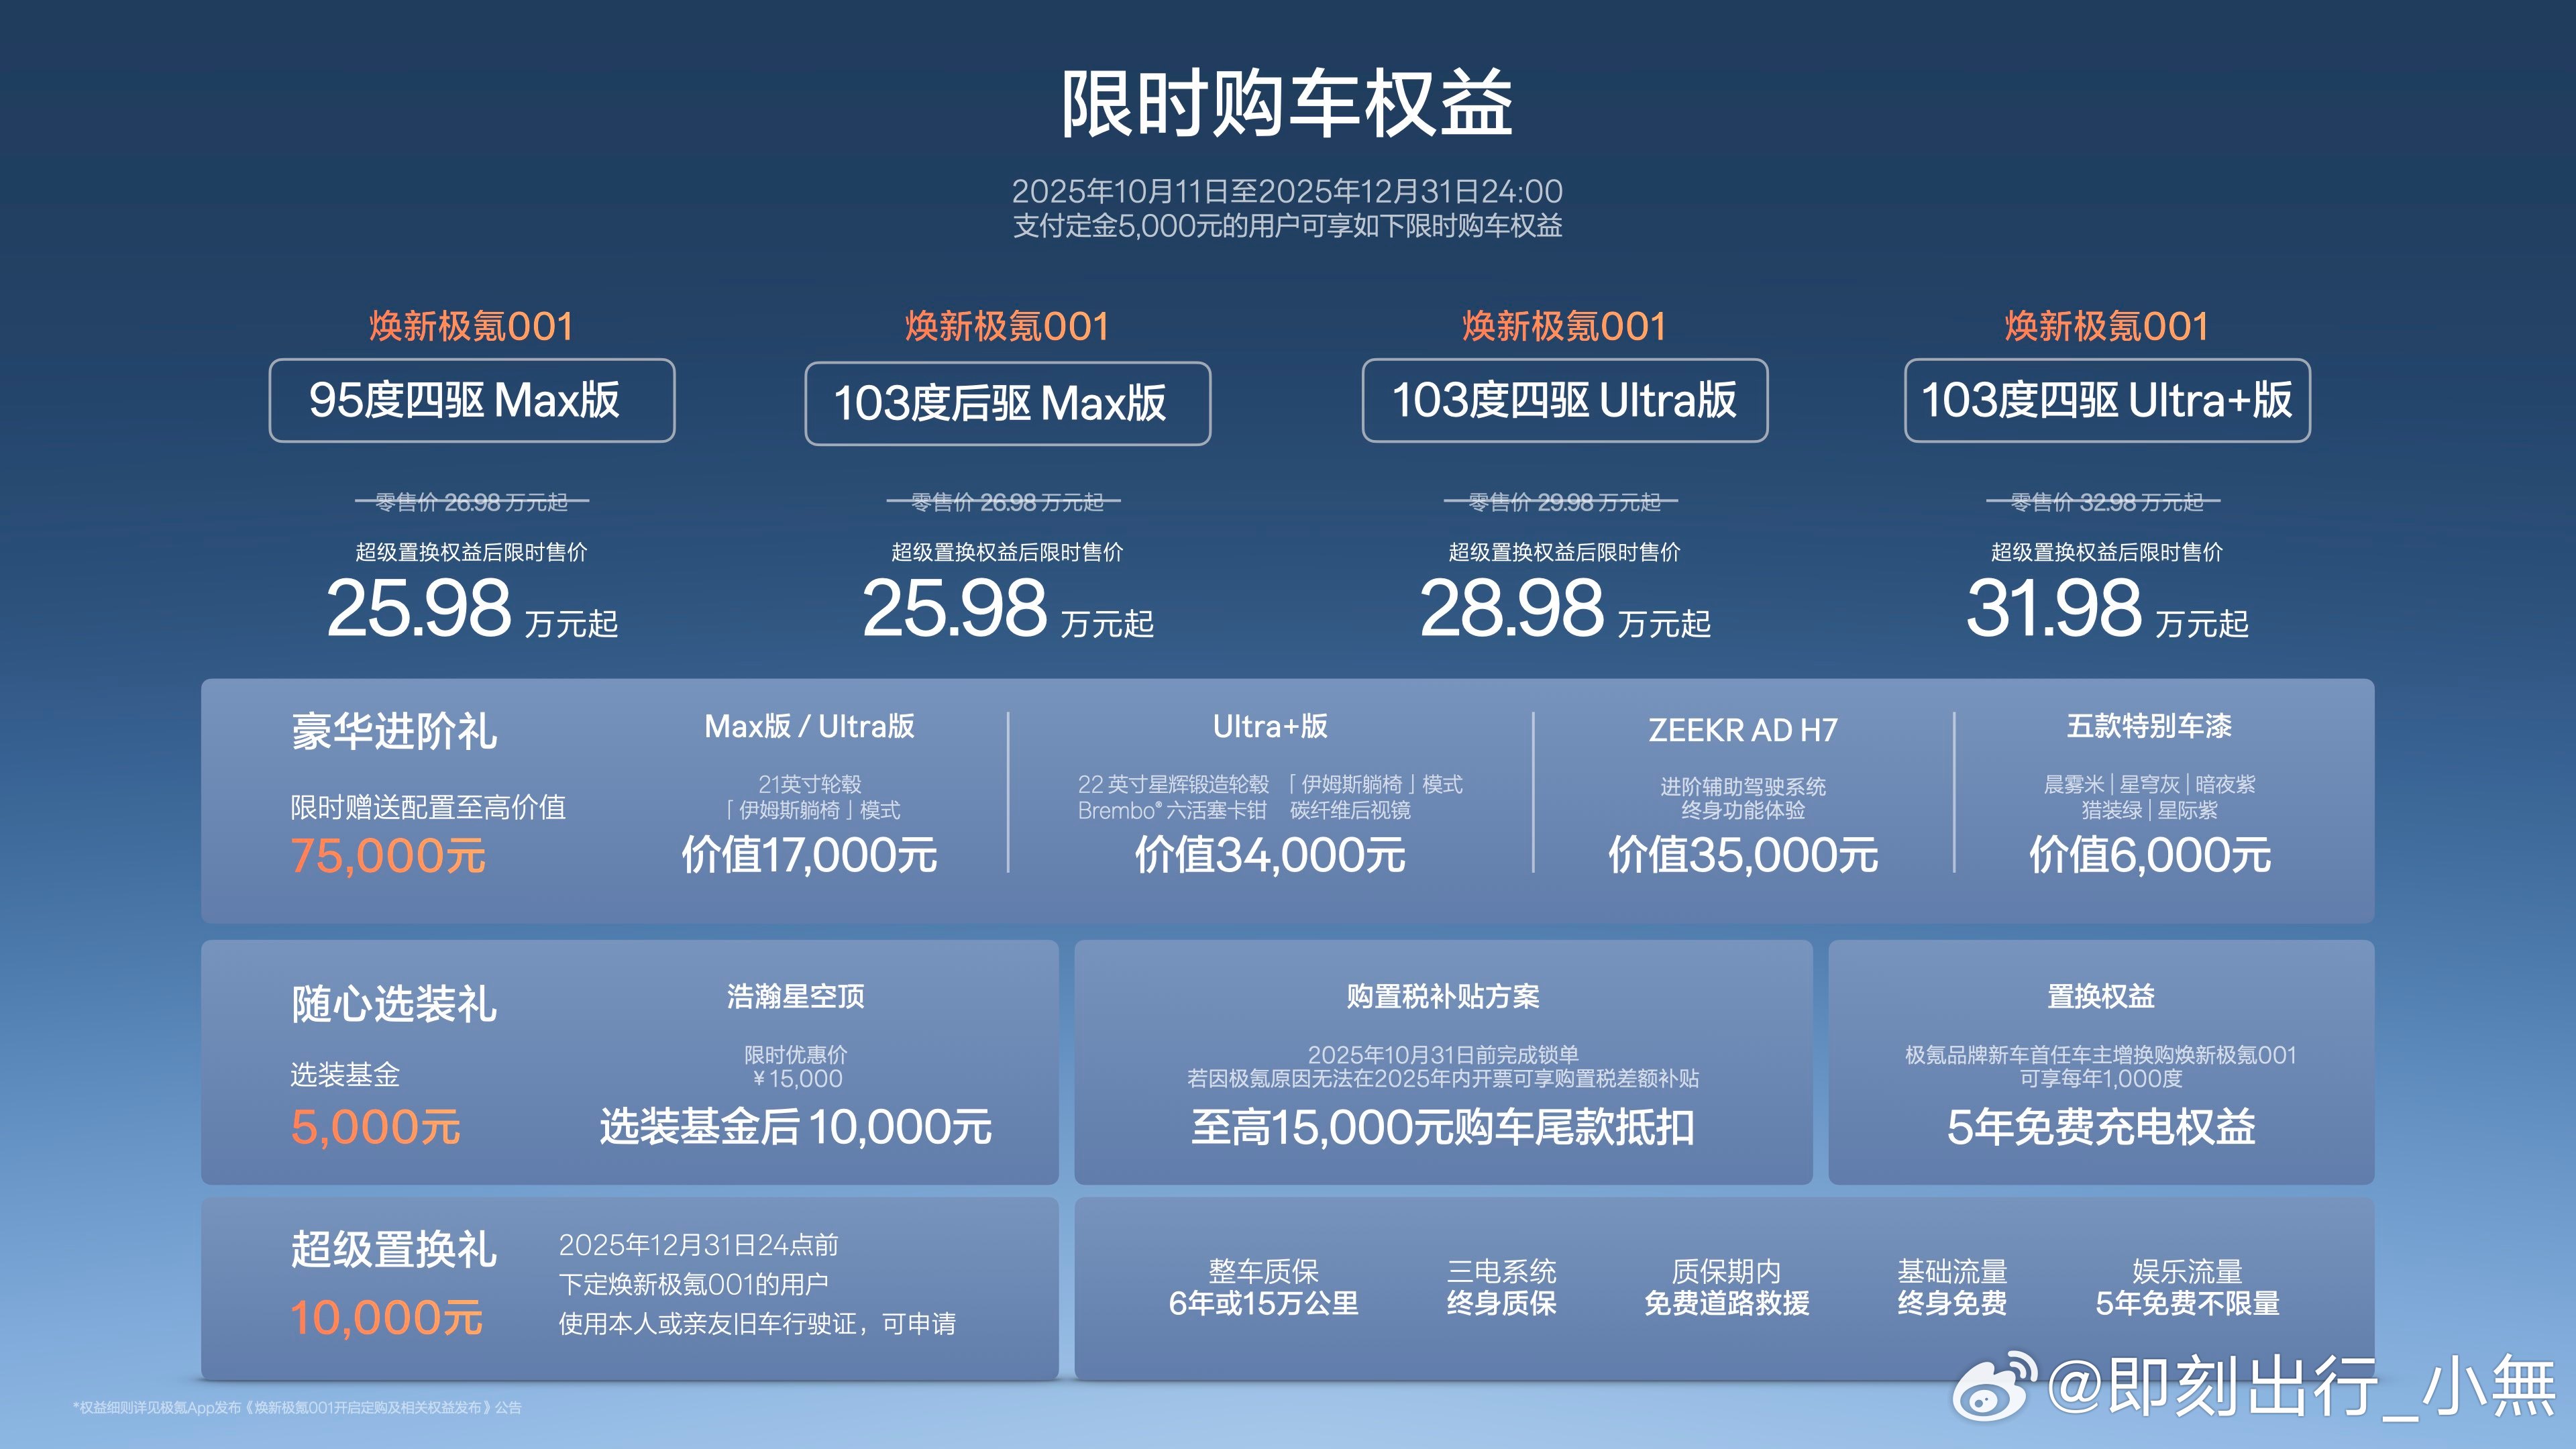Select the 103度后驱 Max版 box

click(1007, 403)
